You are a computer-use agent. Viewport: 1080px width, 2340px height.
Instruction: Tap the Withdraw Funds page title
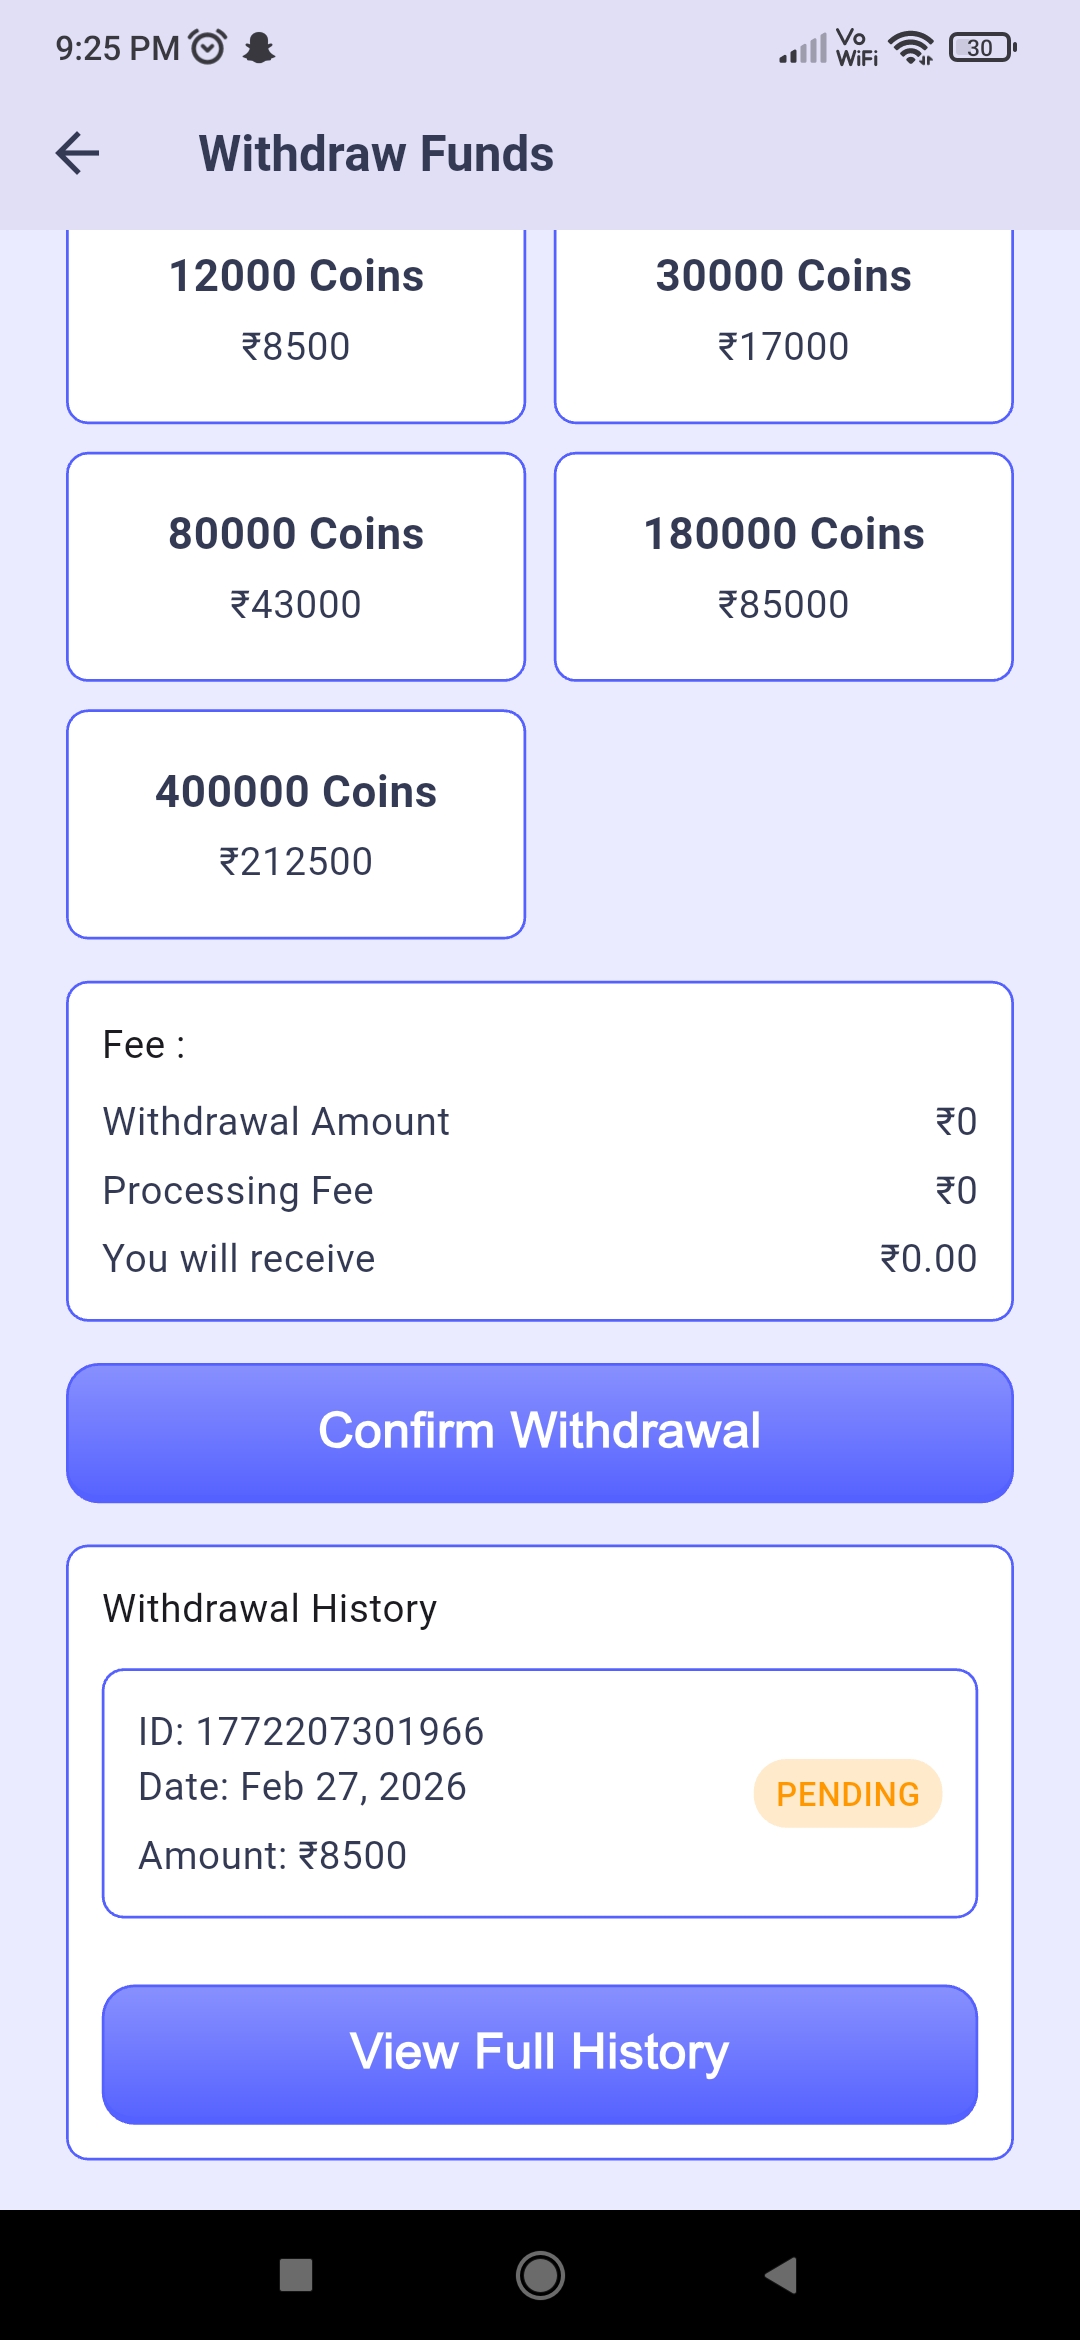[x=376, y=154]
